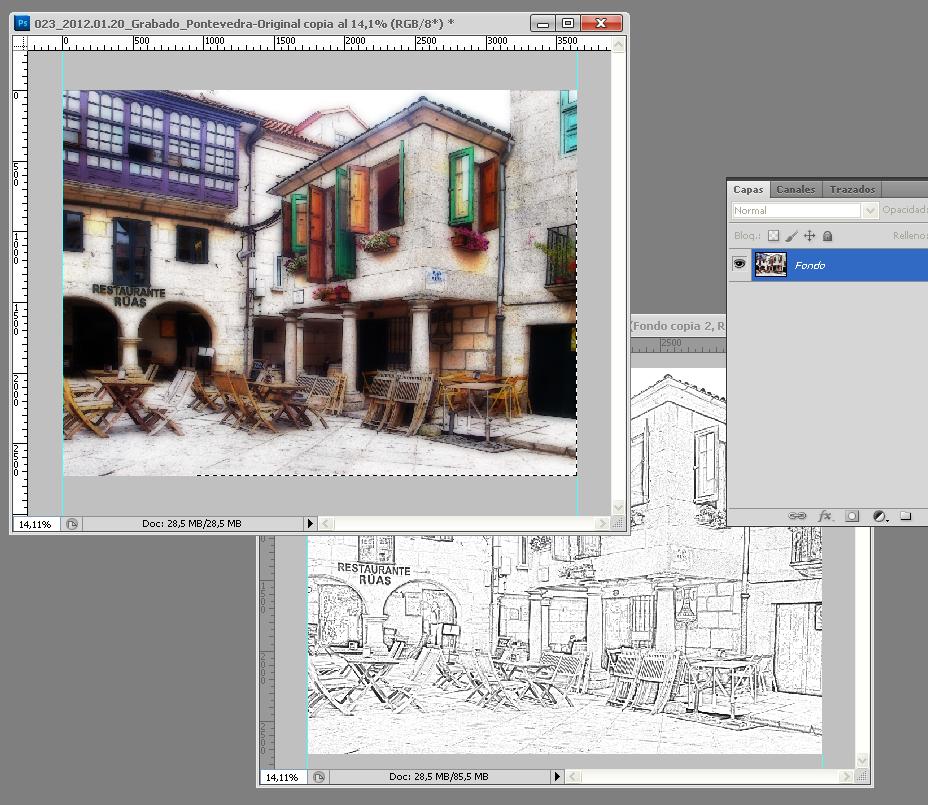928x805 pixels.
Task: Toggle lock transparent pixels
Action: [773, 236]
